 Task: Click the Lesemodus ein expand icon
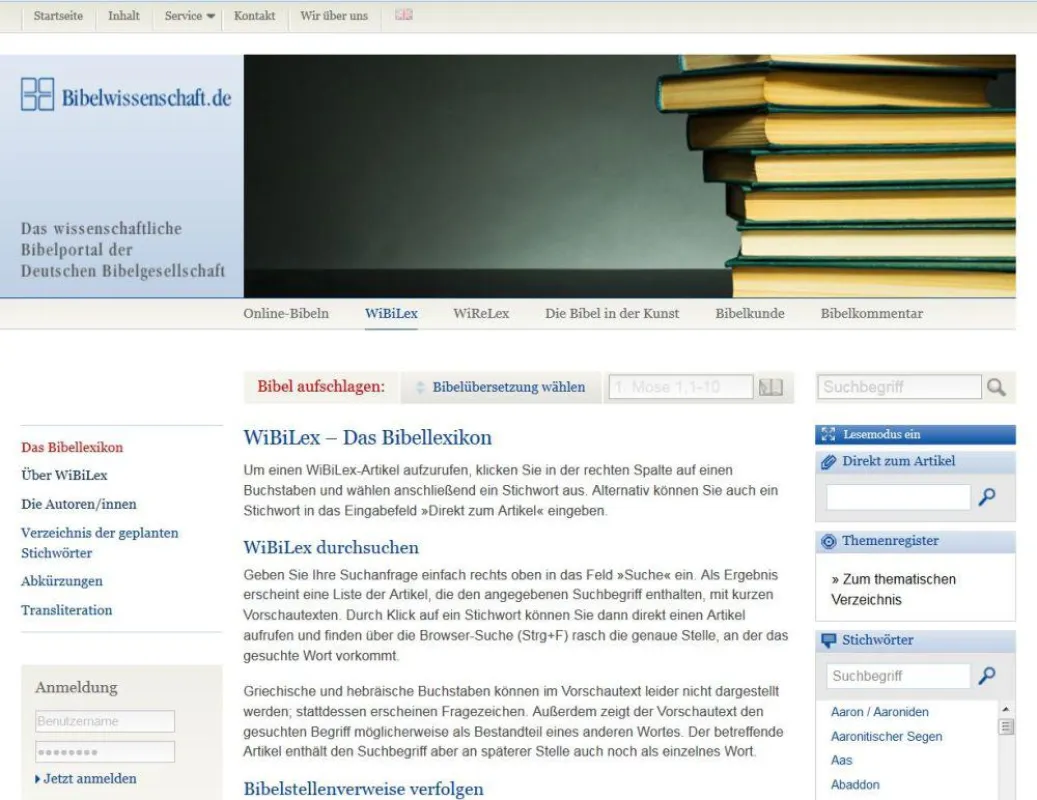pos(828,434)
